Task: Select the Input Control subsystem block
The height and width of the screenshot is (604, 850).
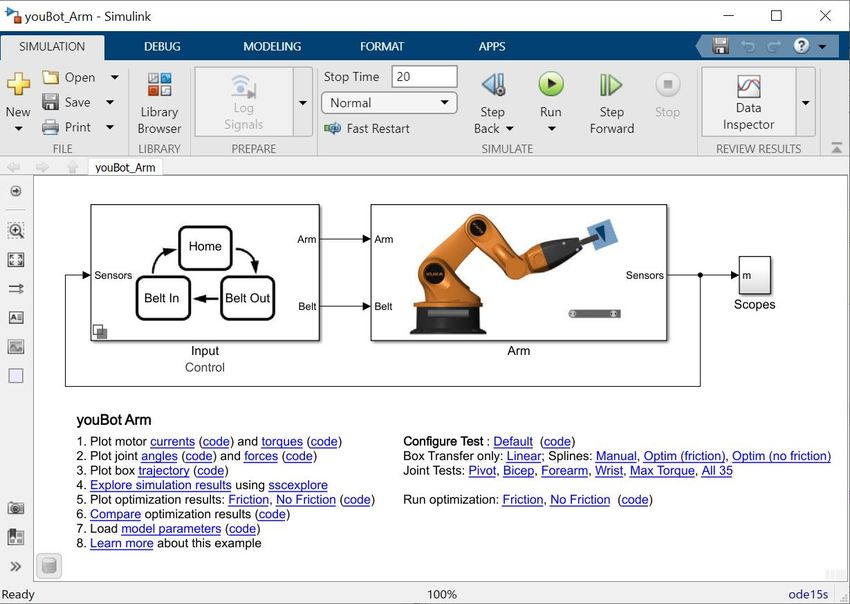Action: pos(205,273)
